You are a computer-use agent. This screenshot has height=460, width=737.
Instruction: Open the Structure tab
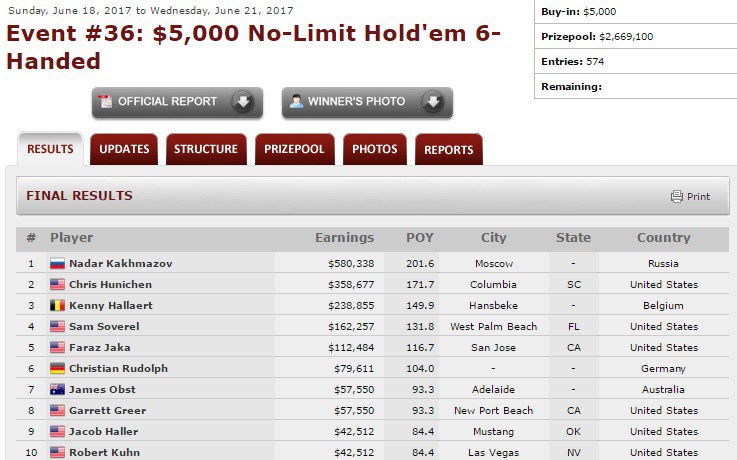(206, 150)
